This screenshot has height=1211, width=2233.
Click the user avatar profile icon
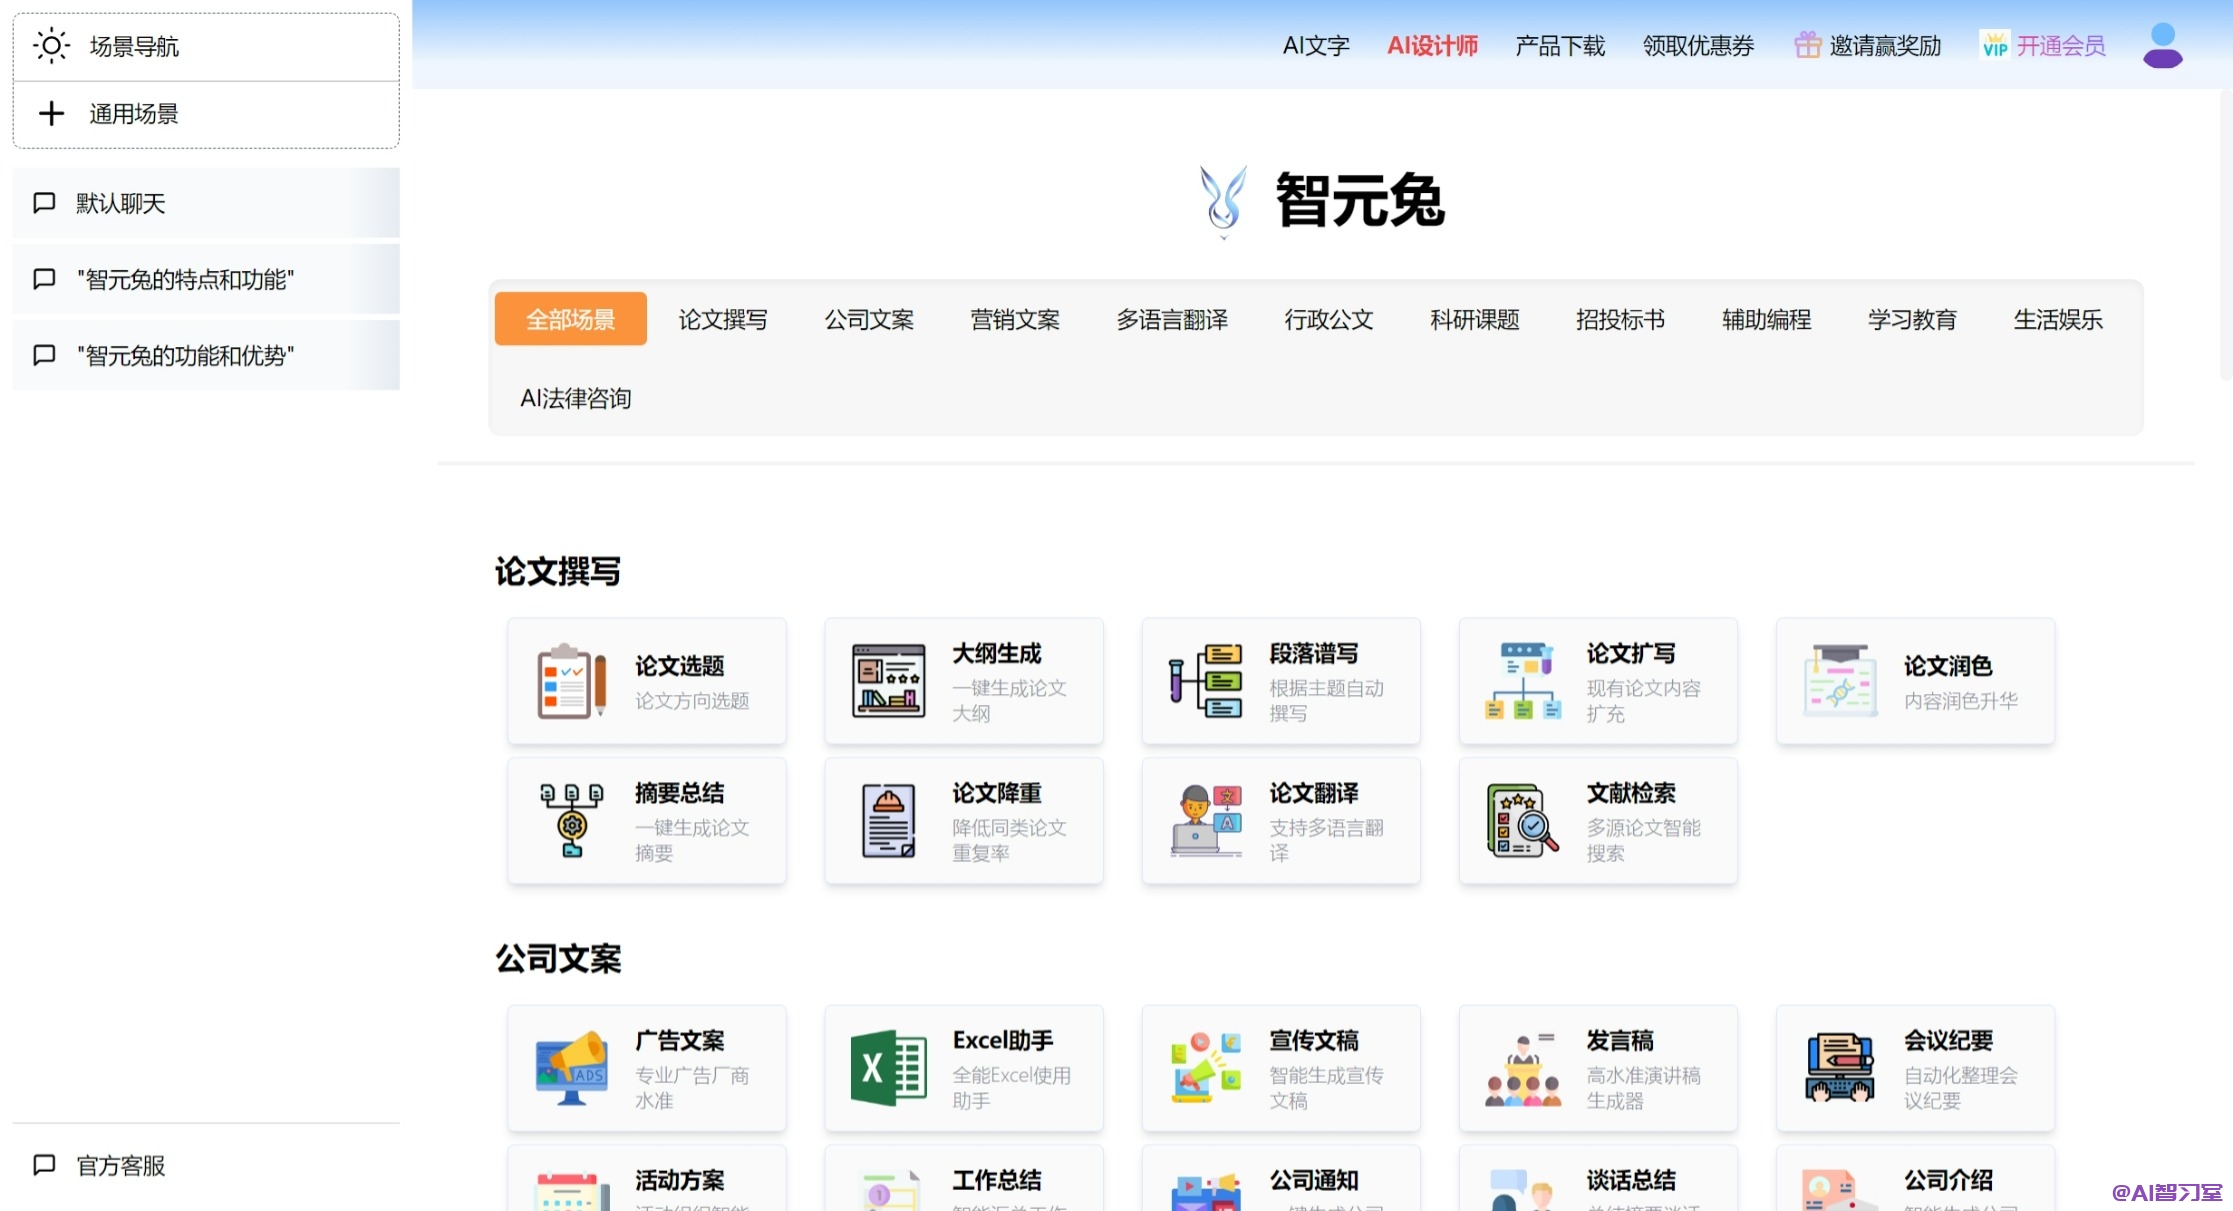click(2162, 46)
